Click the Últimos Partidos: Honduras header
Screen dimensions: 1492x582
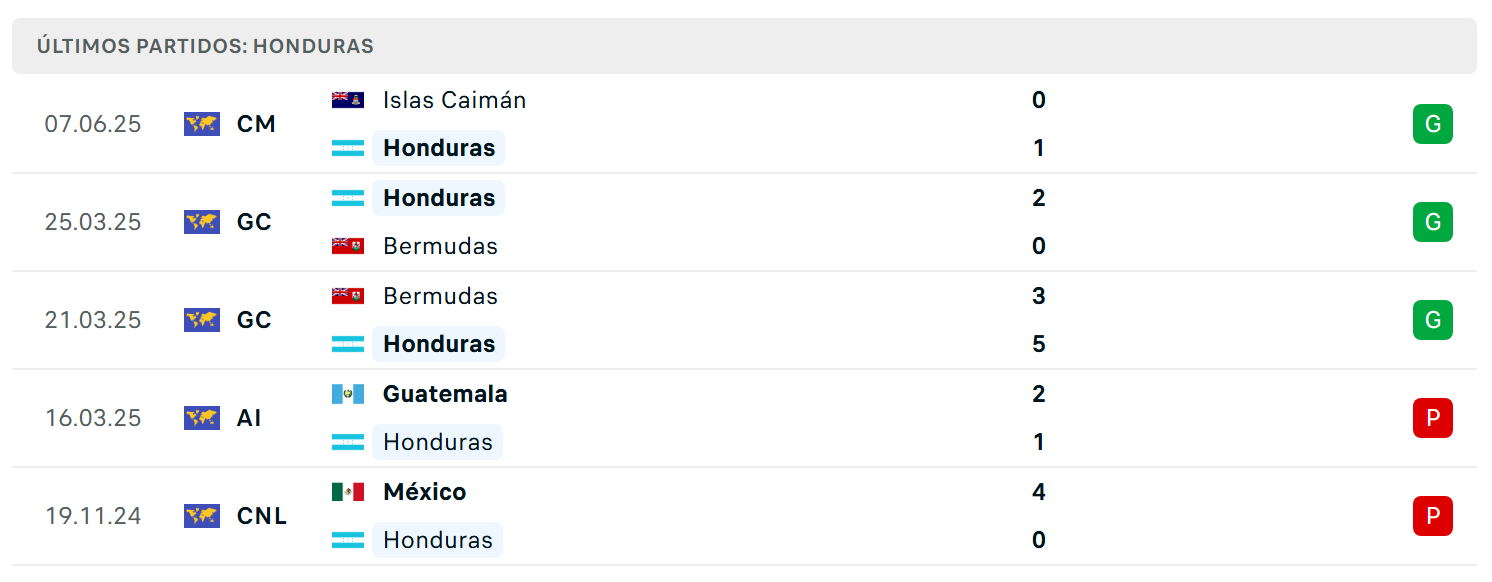pos(205,46)
